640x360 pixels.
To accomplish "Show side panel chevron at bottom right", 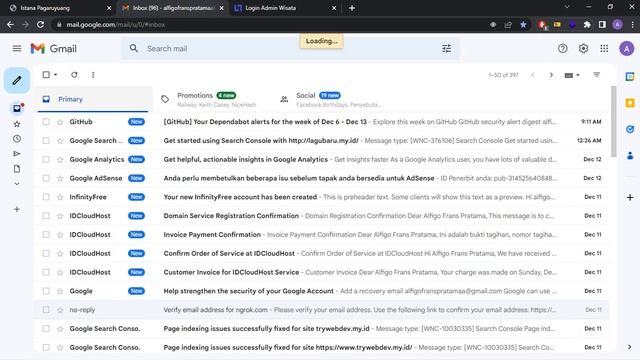I will point(629,347).
